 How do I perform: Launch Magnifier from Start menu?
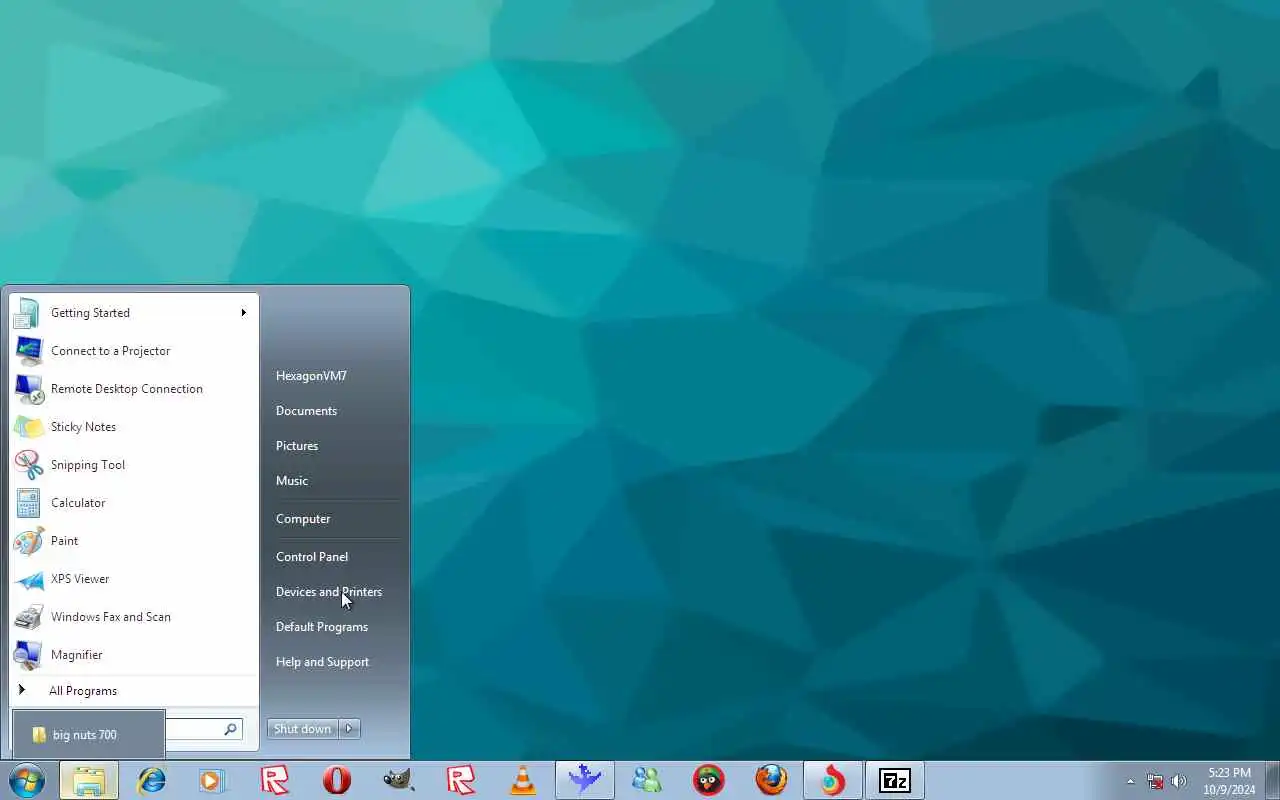(134, 655)
